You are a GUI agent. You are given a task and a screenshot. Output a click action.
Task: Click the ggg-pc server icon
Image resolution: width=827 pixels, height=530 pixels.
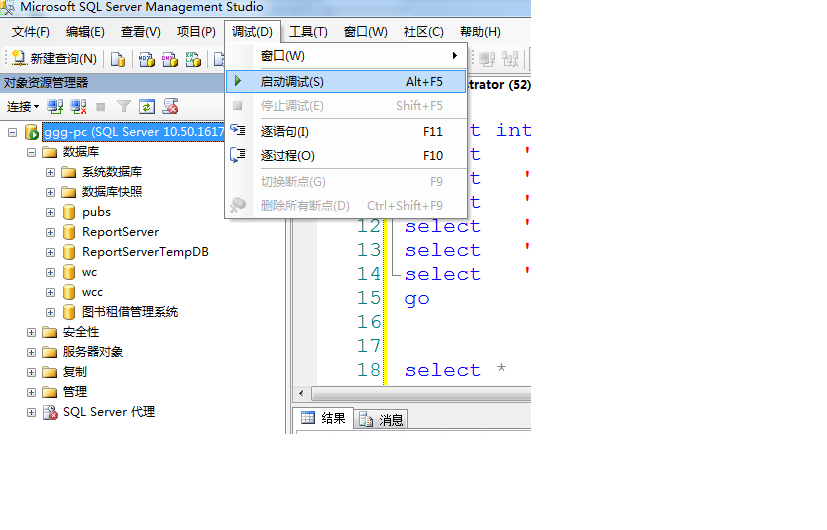tap(32, 132)
